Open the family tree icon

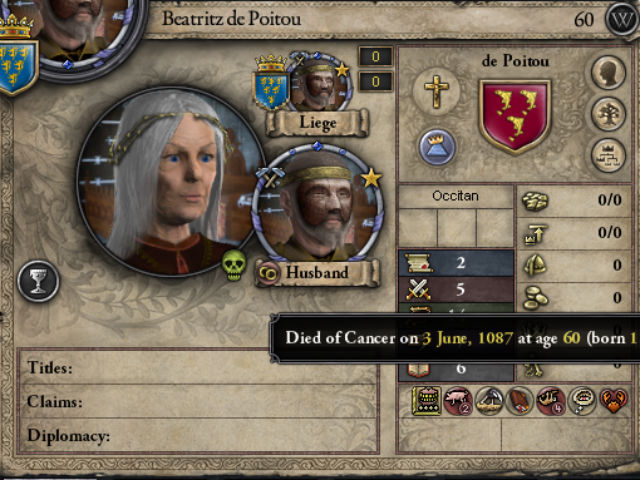click(609, 114)
